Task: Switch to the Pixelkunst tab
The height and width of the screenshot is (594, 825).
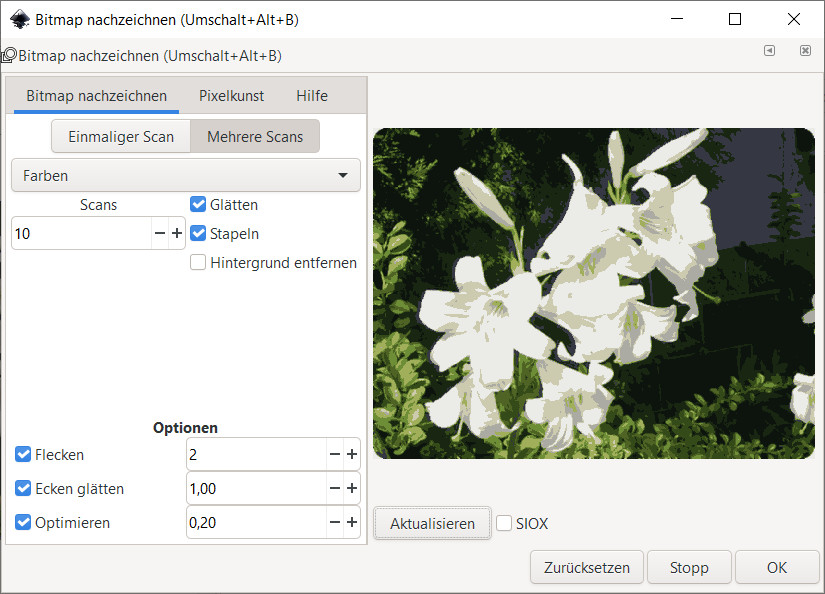Action: [231, 96]
